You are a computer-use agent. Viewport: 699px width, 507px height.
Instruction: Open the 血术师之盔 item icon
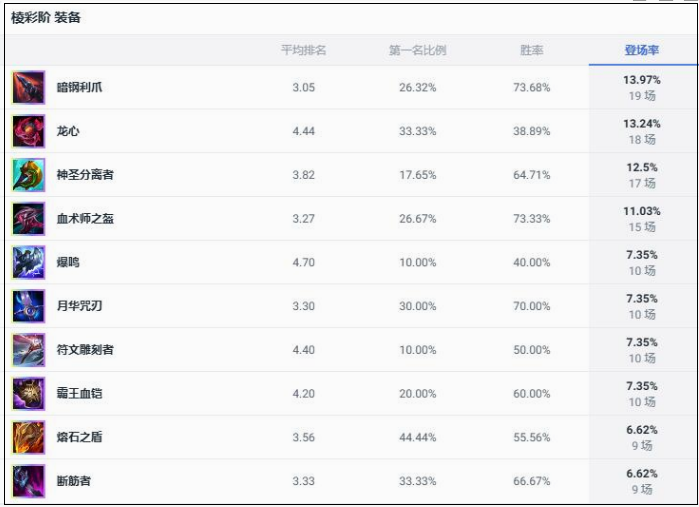[29, 218]
